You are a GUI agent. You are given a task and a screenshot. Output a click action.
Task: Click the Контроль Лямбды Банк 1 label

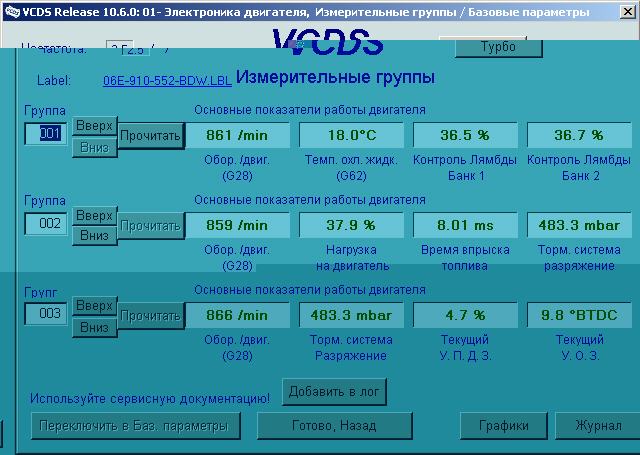click(x=465, y=168)
